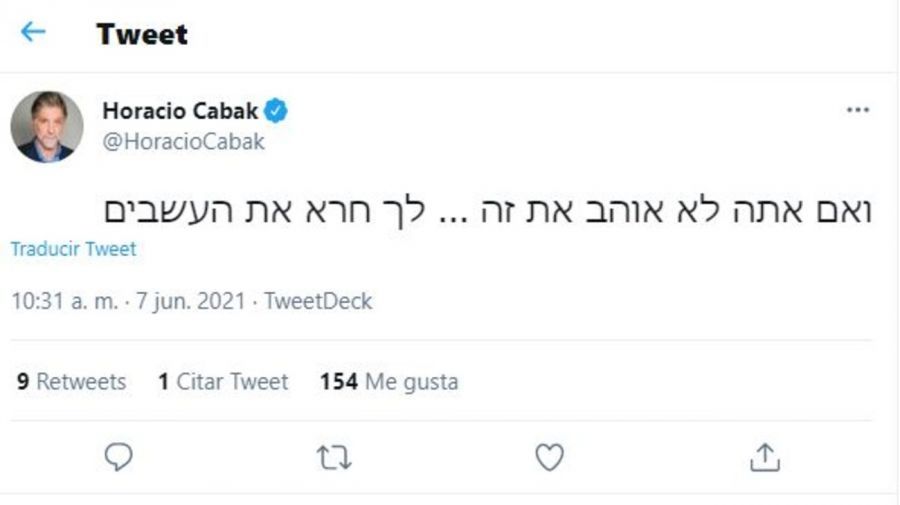Click the Traducir Tweet link

(x=73, y=249)
